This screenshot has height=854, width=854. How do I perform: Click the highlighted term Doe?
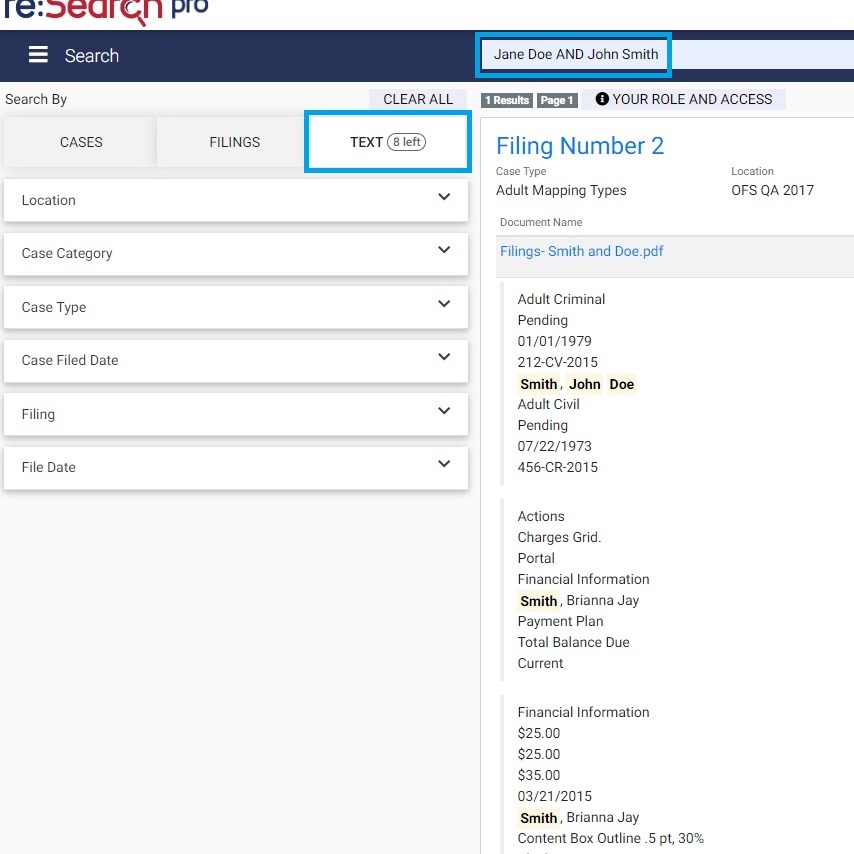621,384
